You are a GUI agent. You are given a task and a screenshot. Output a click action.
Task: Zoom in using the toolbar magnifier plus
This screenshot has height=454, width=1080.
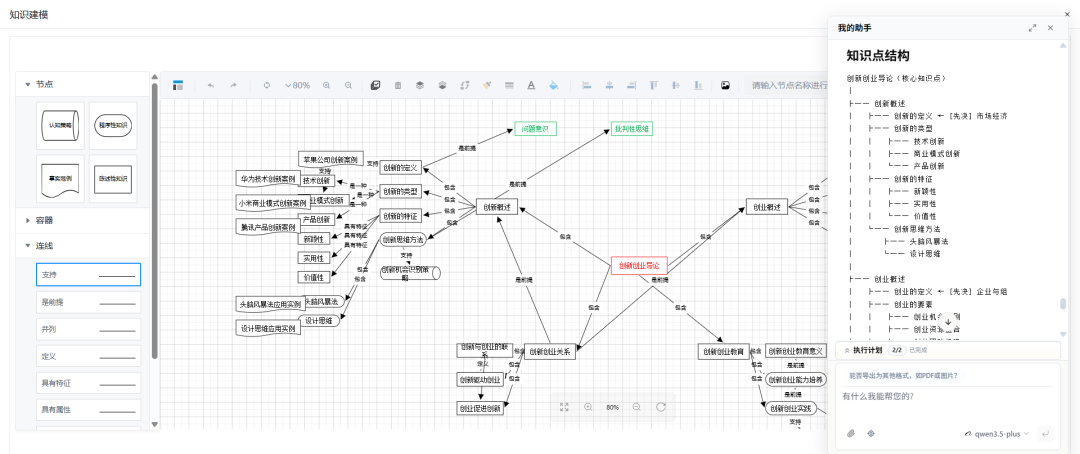pyautogui.click(x=326, y=85)
